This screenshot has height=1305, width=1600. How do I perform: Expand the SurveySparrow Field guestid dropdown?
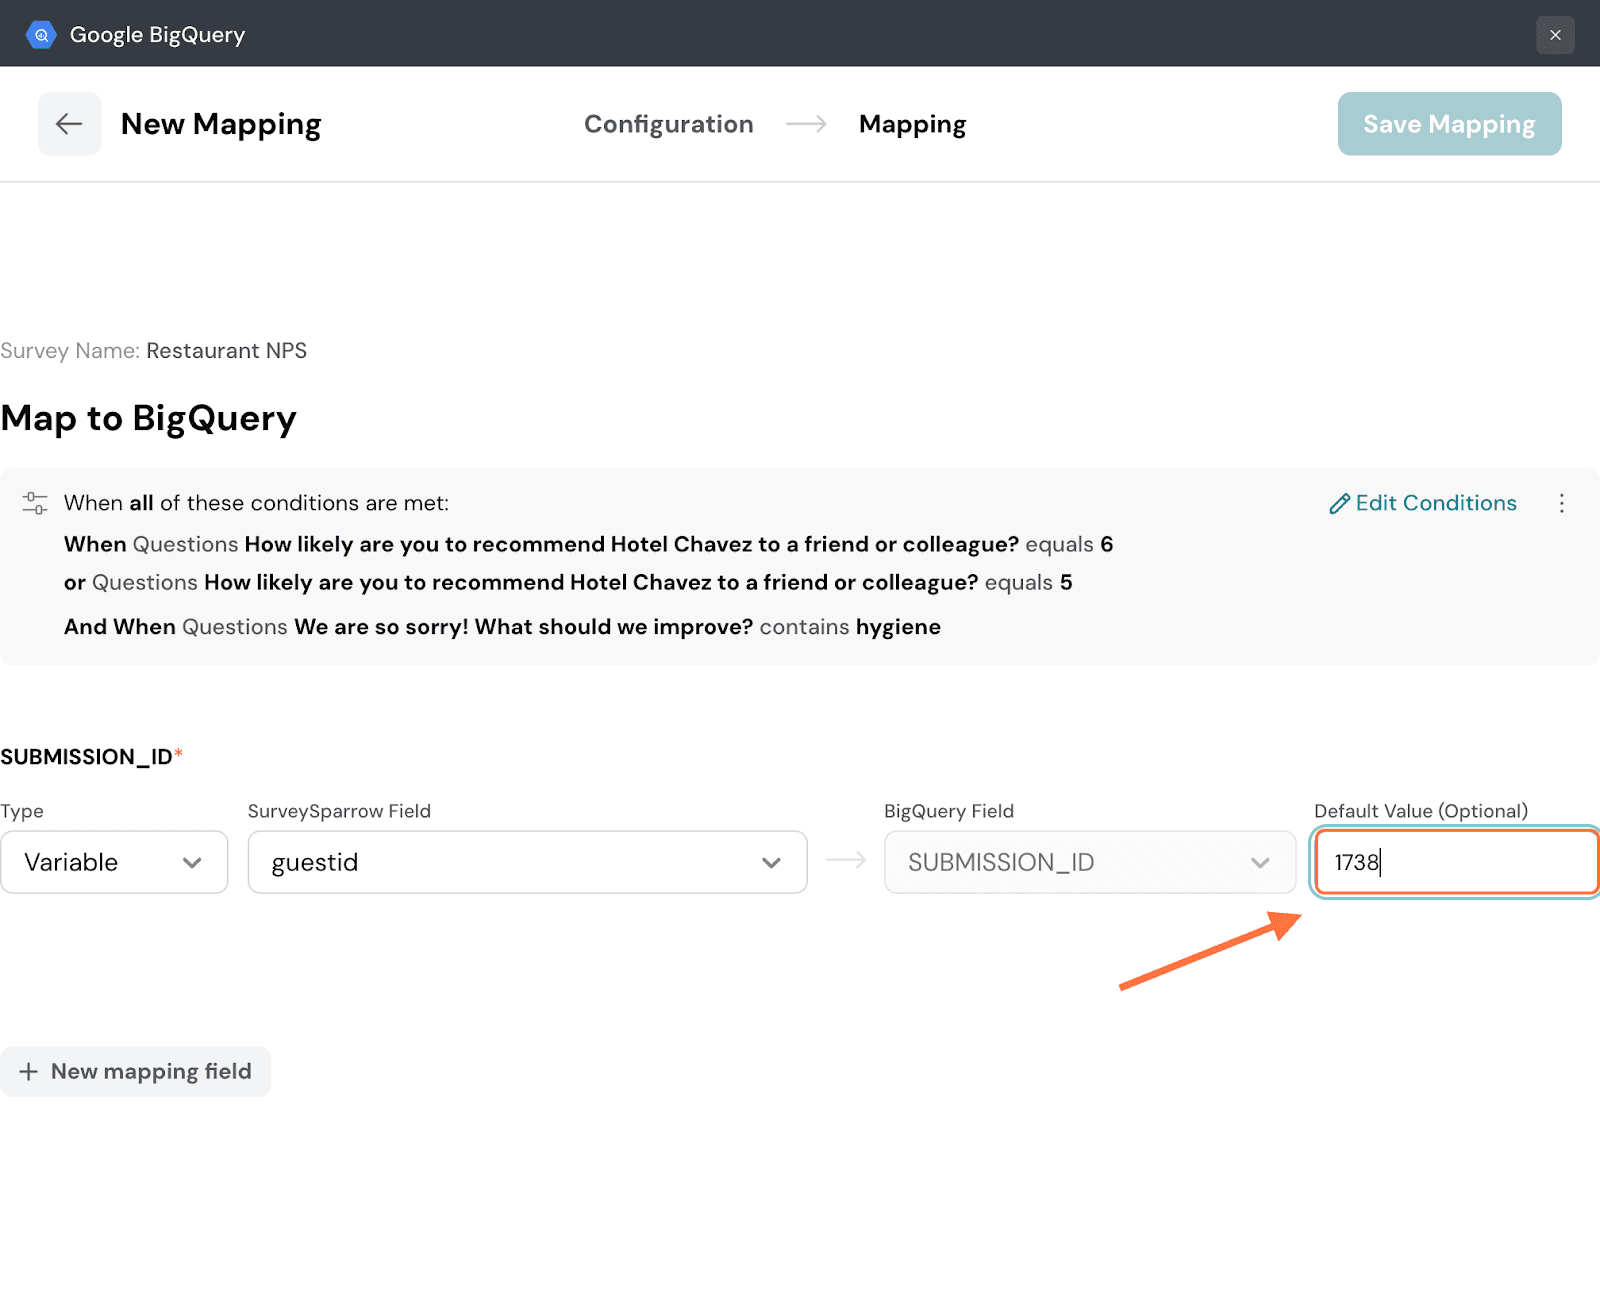[x=527, y=862]
